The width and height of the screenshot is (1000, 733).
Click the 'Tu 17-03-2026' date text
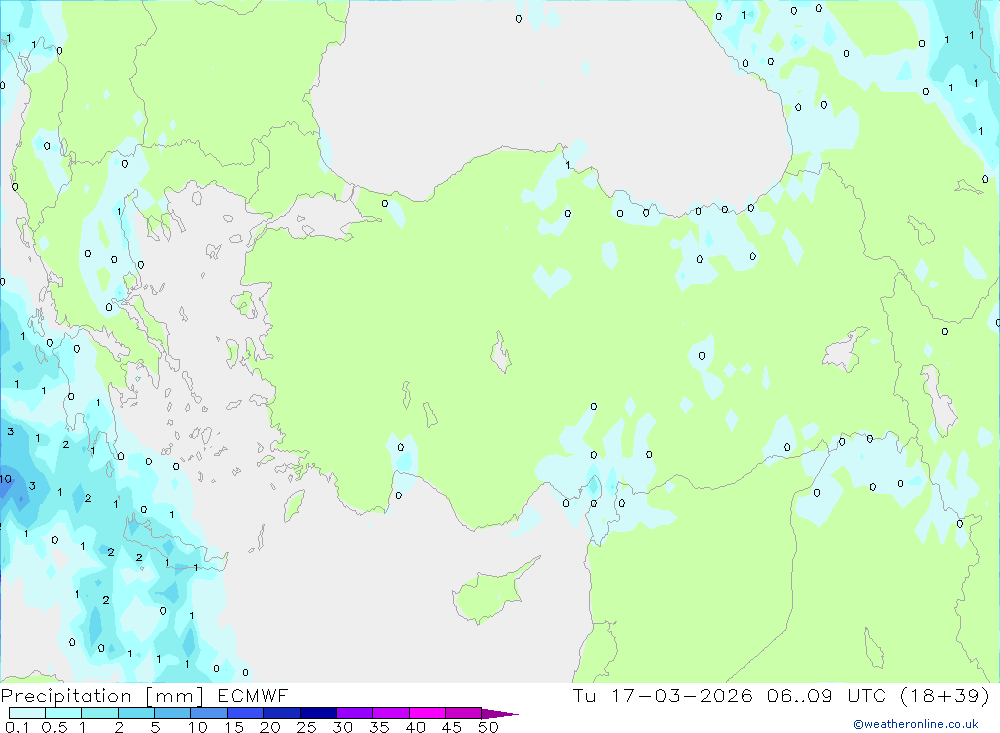coord(663,695)
